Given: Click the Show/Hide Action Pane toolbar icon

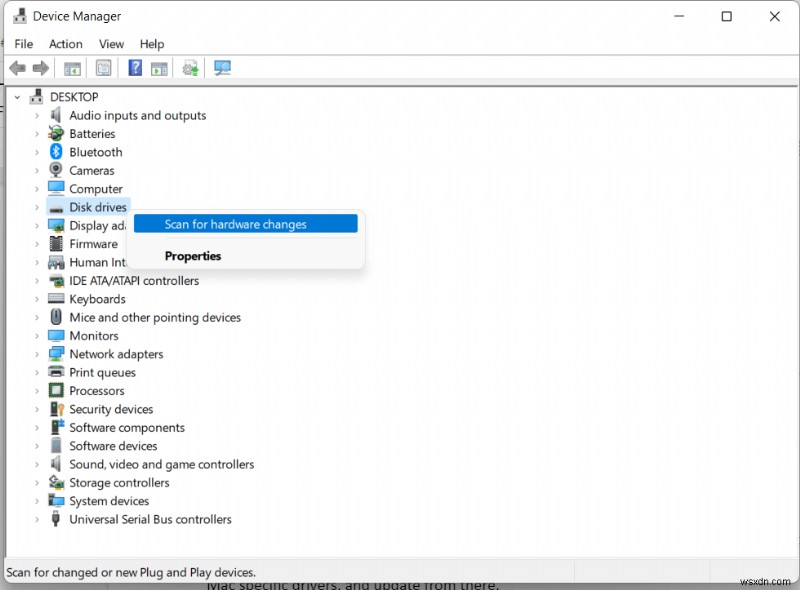Looking at the screenshot, I should (159, 68).
